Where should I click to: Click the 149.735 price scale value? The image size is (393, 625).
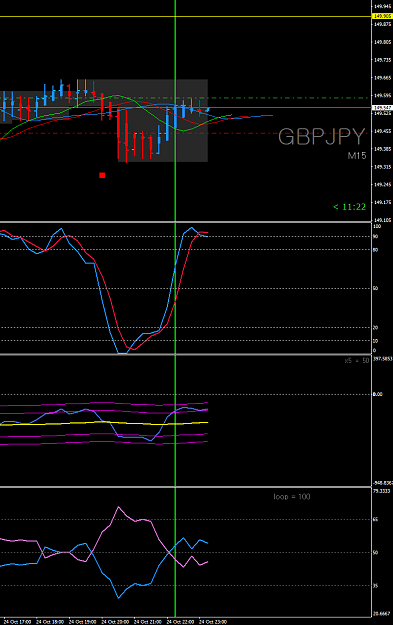pyautogui.click(x=383, y=60)
